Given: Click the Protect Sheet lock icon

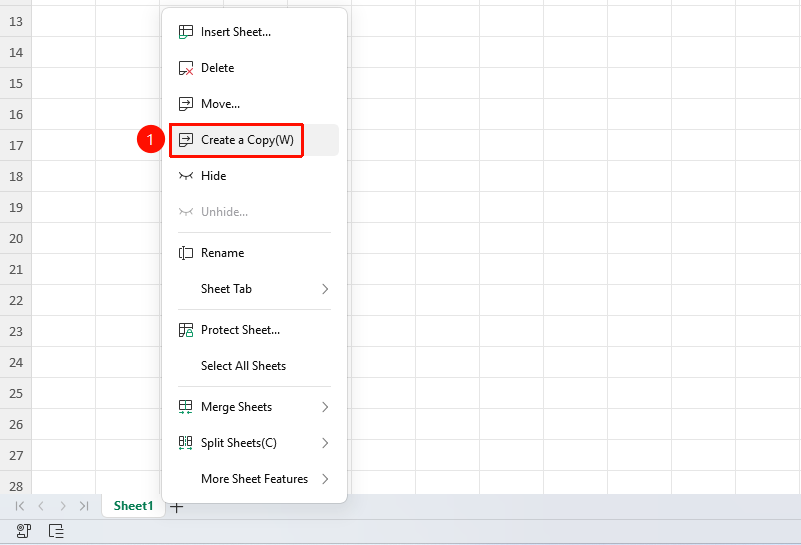Looking at the screenshot, I should (185, 330).
